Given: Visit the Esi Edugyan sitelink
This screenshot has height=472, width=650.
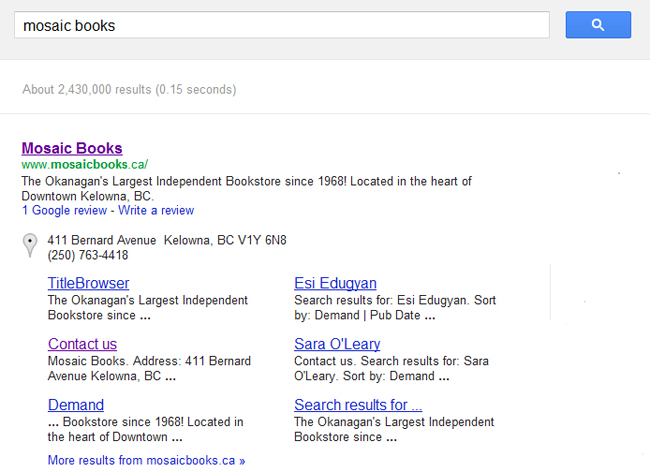Looking at the screenshot, I should coord(335,283).
